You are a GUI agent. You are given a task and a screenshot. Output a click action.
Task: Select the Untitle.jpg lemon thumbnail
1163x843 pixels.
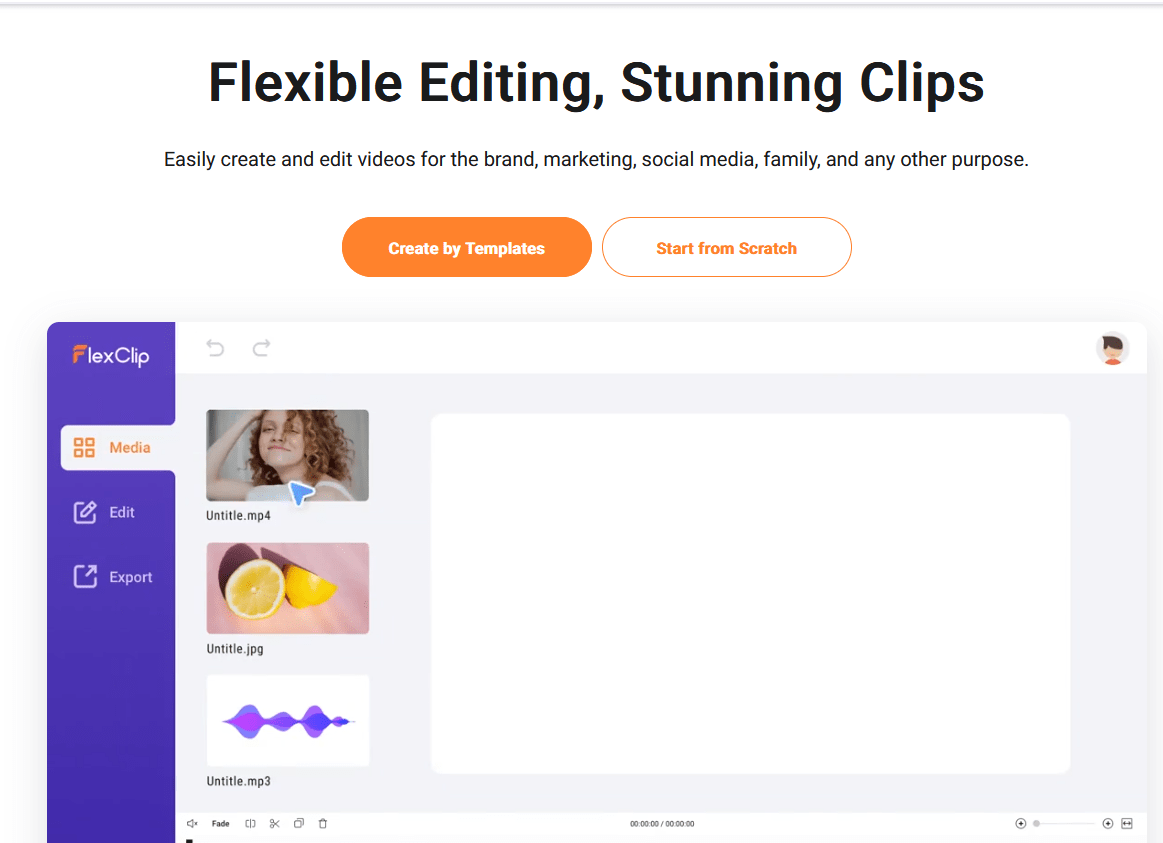click(288, 588)
